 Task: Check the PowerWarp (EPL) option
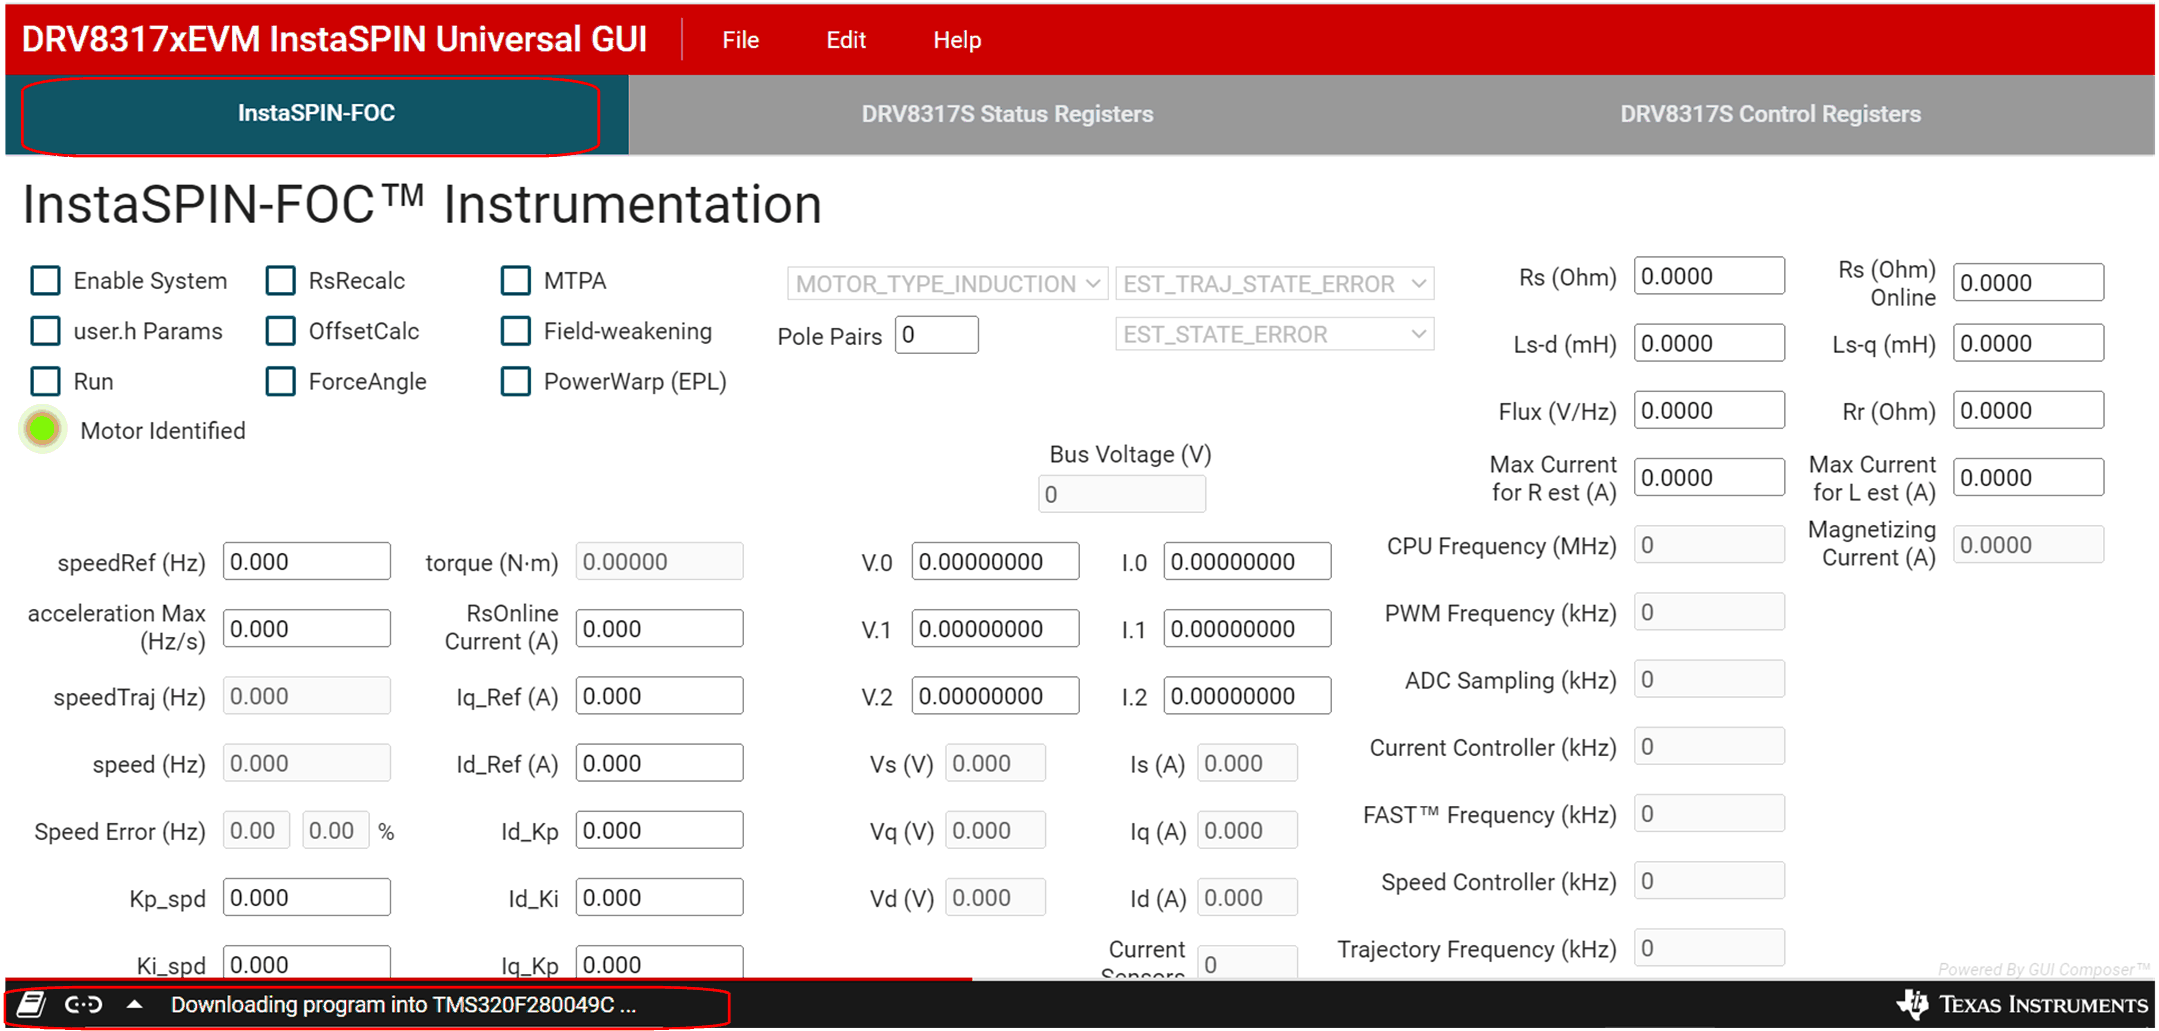click(515, 381)
